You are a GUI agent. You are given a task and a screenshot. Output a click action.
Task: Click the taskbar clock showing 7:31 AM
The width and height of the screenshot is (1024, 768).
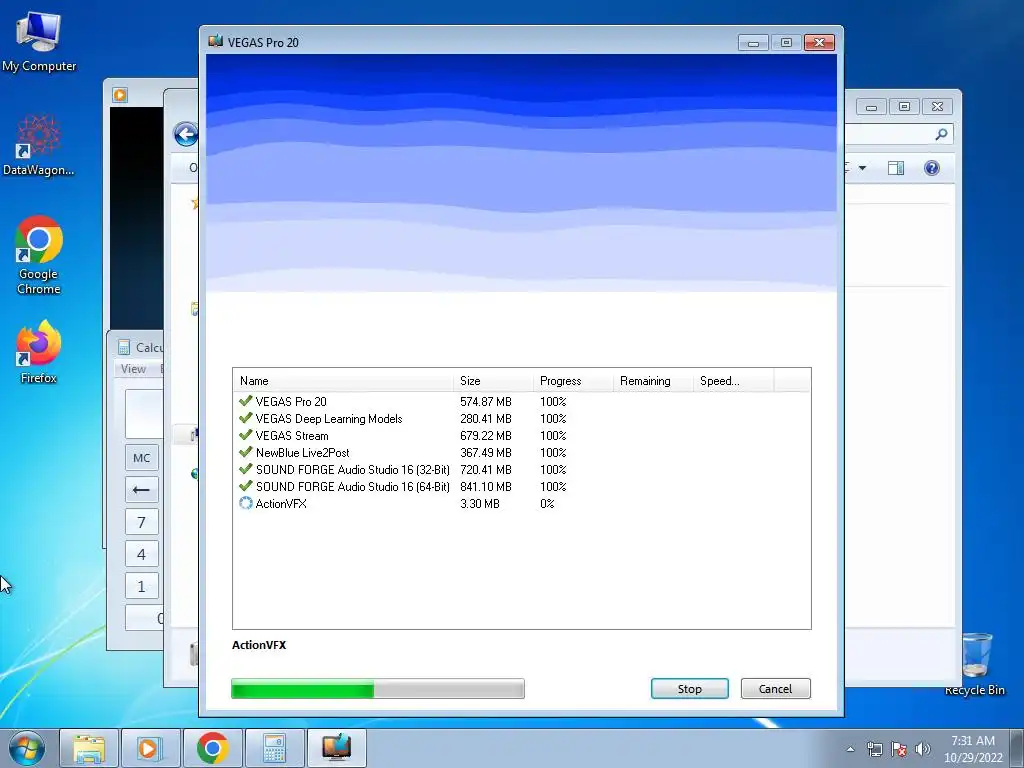973,749
